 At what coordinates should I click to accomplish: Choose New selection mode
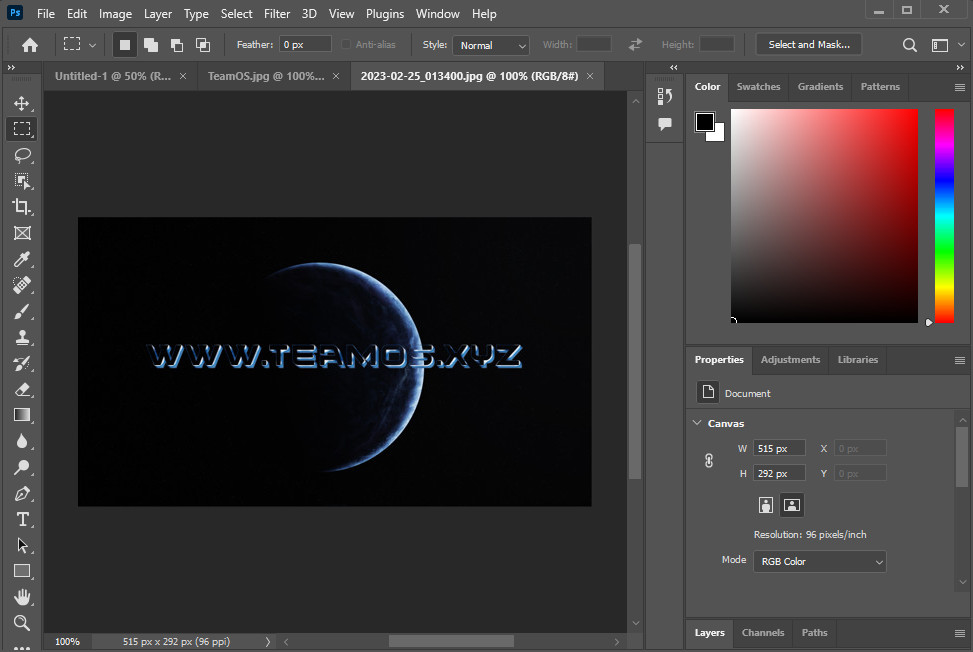pos(125,45)
